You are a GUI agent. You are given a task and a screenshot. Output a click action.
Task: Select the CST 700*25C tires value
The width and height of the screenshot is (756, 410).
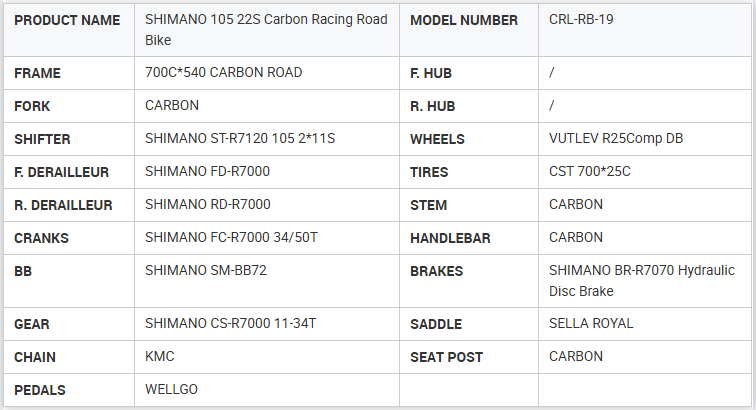[590, 172]
